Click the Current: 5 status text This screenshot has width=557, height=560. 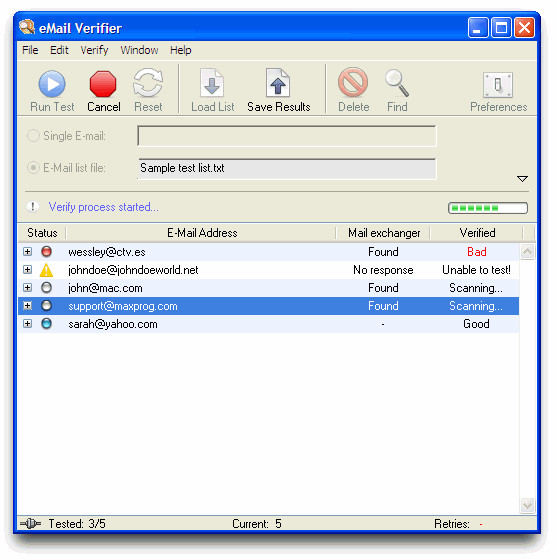coord(257,524)
